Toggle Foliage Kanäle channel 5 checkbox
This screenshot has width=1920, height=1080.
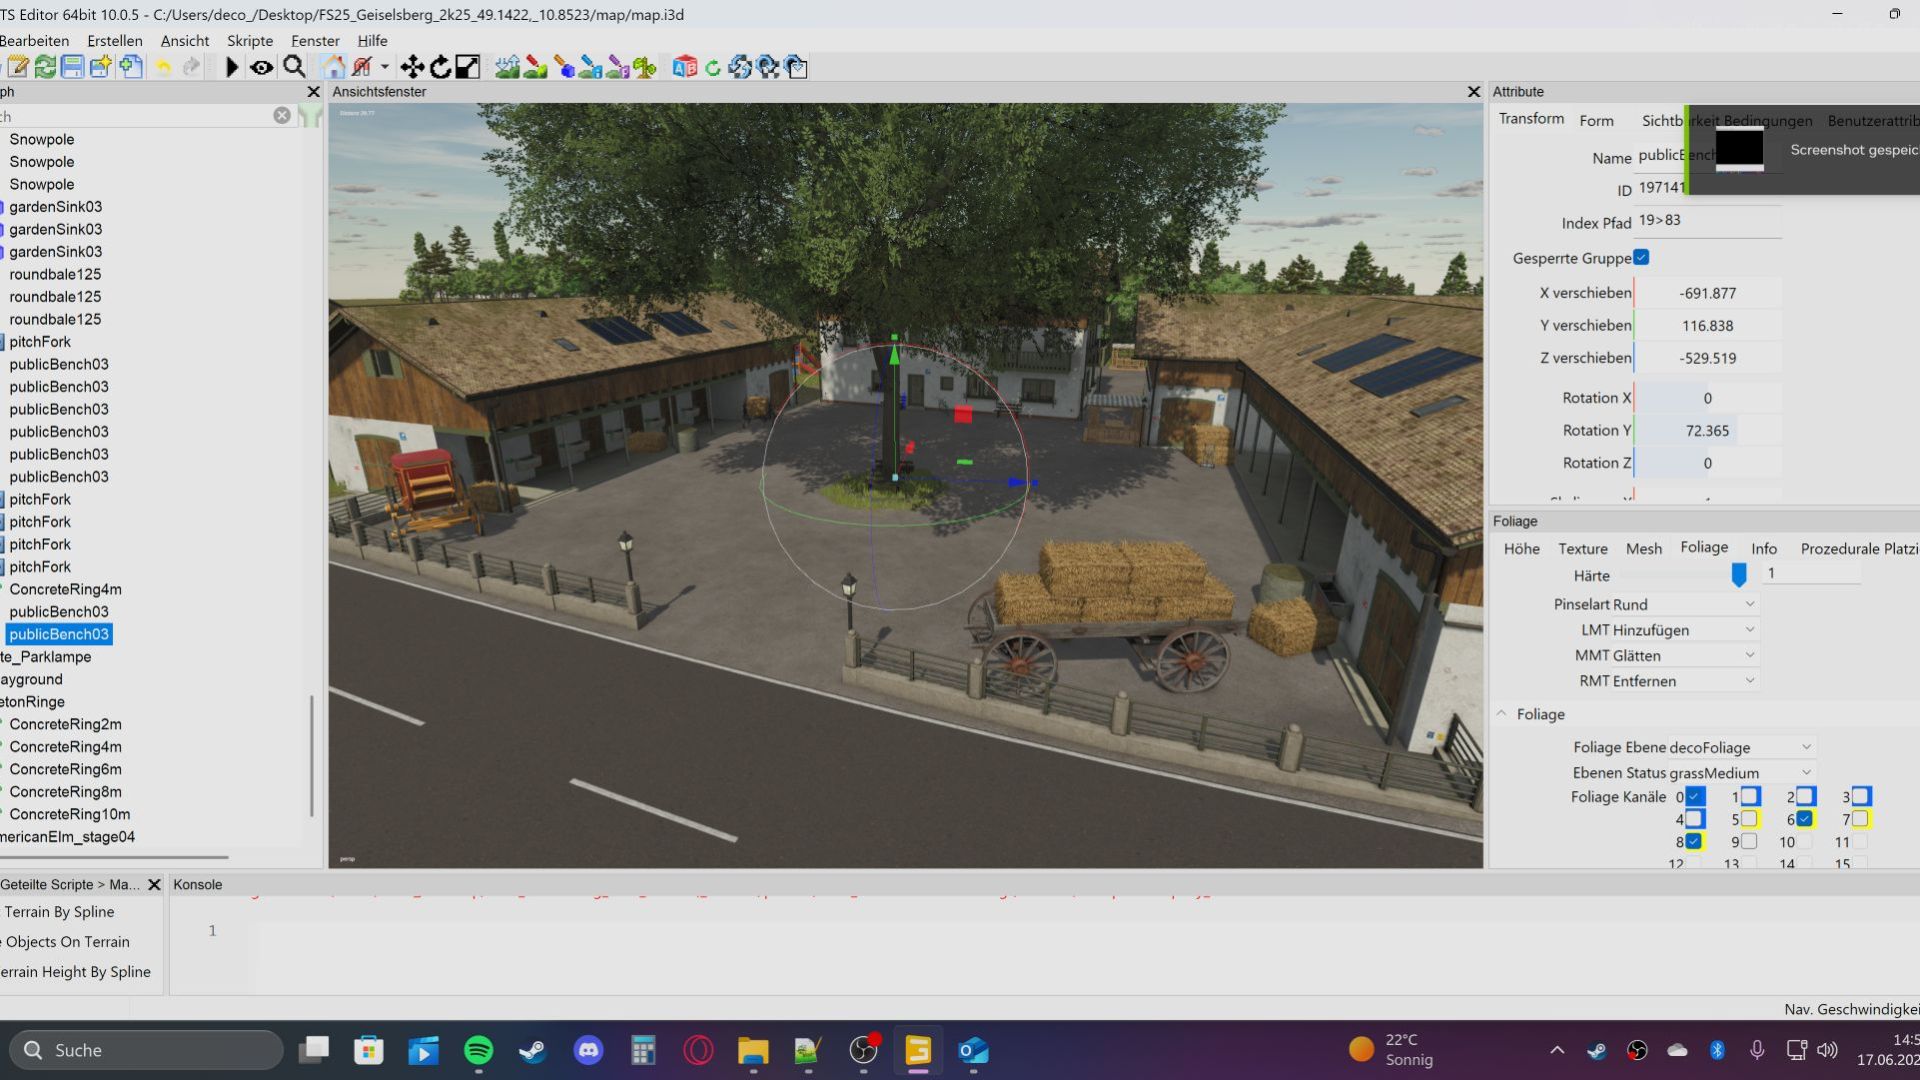pyautogui.click(x=1750, y=819)
